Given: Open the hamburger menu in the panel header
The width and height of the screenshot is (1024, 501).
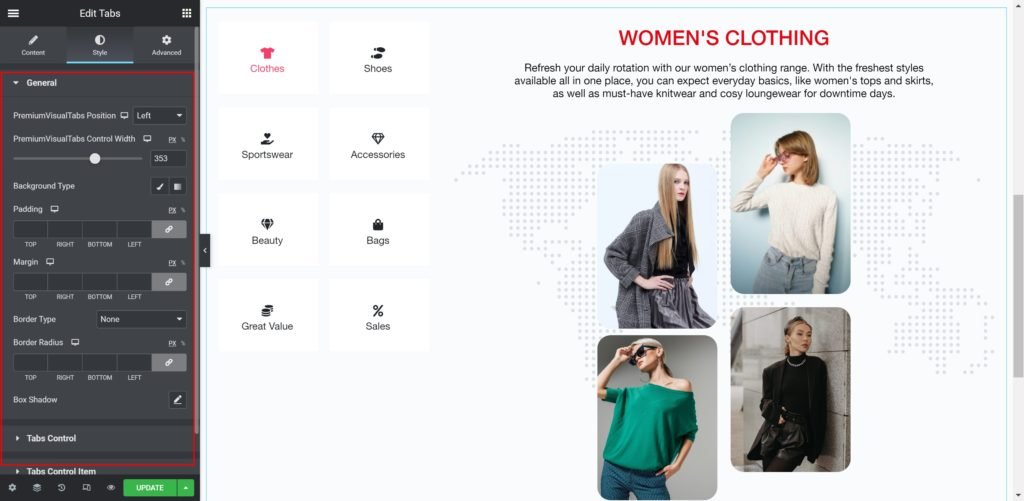Looking at the screenshot, I should click(13, 13).
